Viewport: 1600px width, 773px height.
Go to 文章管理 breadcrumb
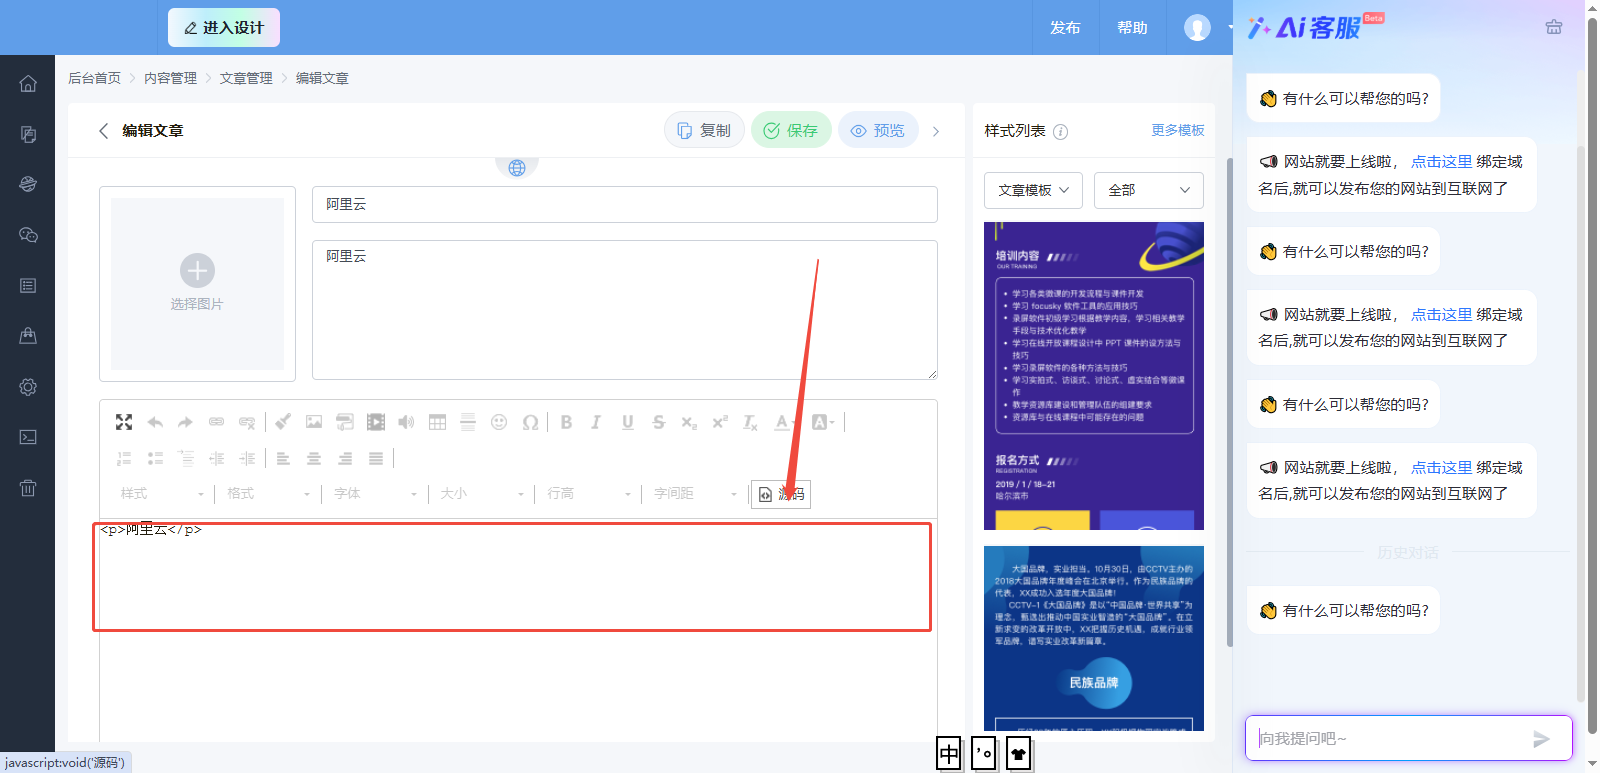coord(246,78)
